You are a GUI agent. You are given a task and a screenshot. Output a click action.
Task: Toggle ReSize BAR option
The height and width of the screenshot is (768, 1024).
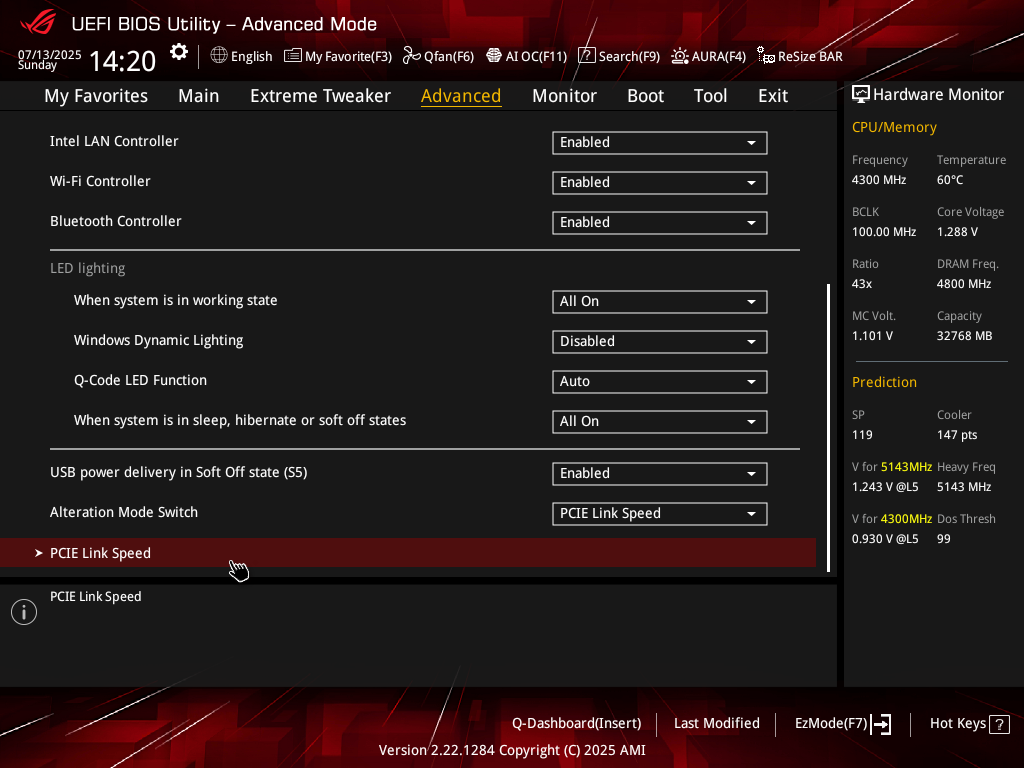(x=800, y=56)
